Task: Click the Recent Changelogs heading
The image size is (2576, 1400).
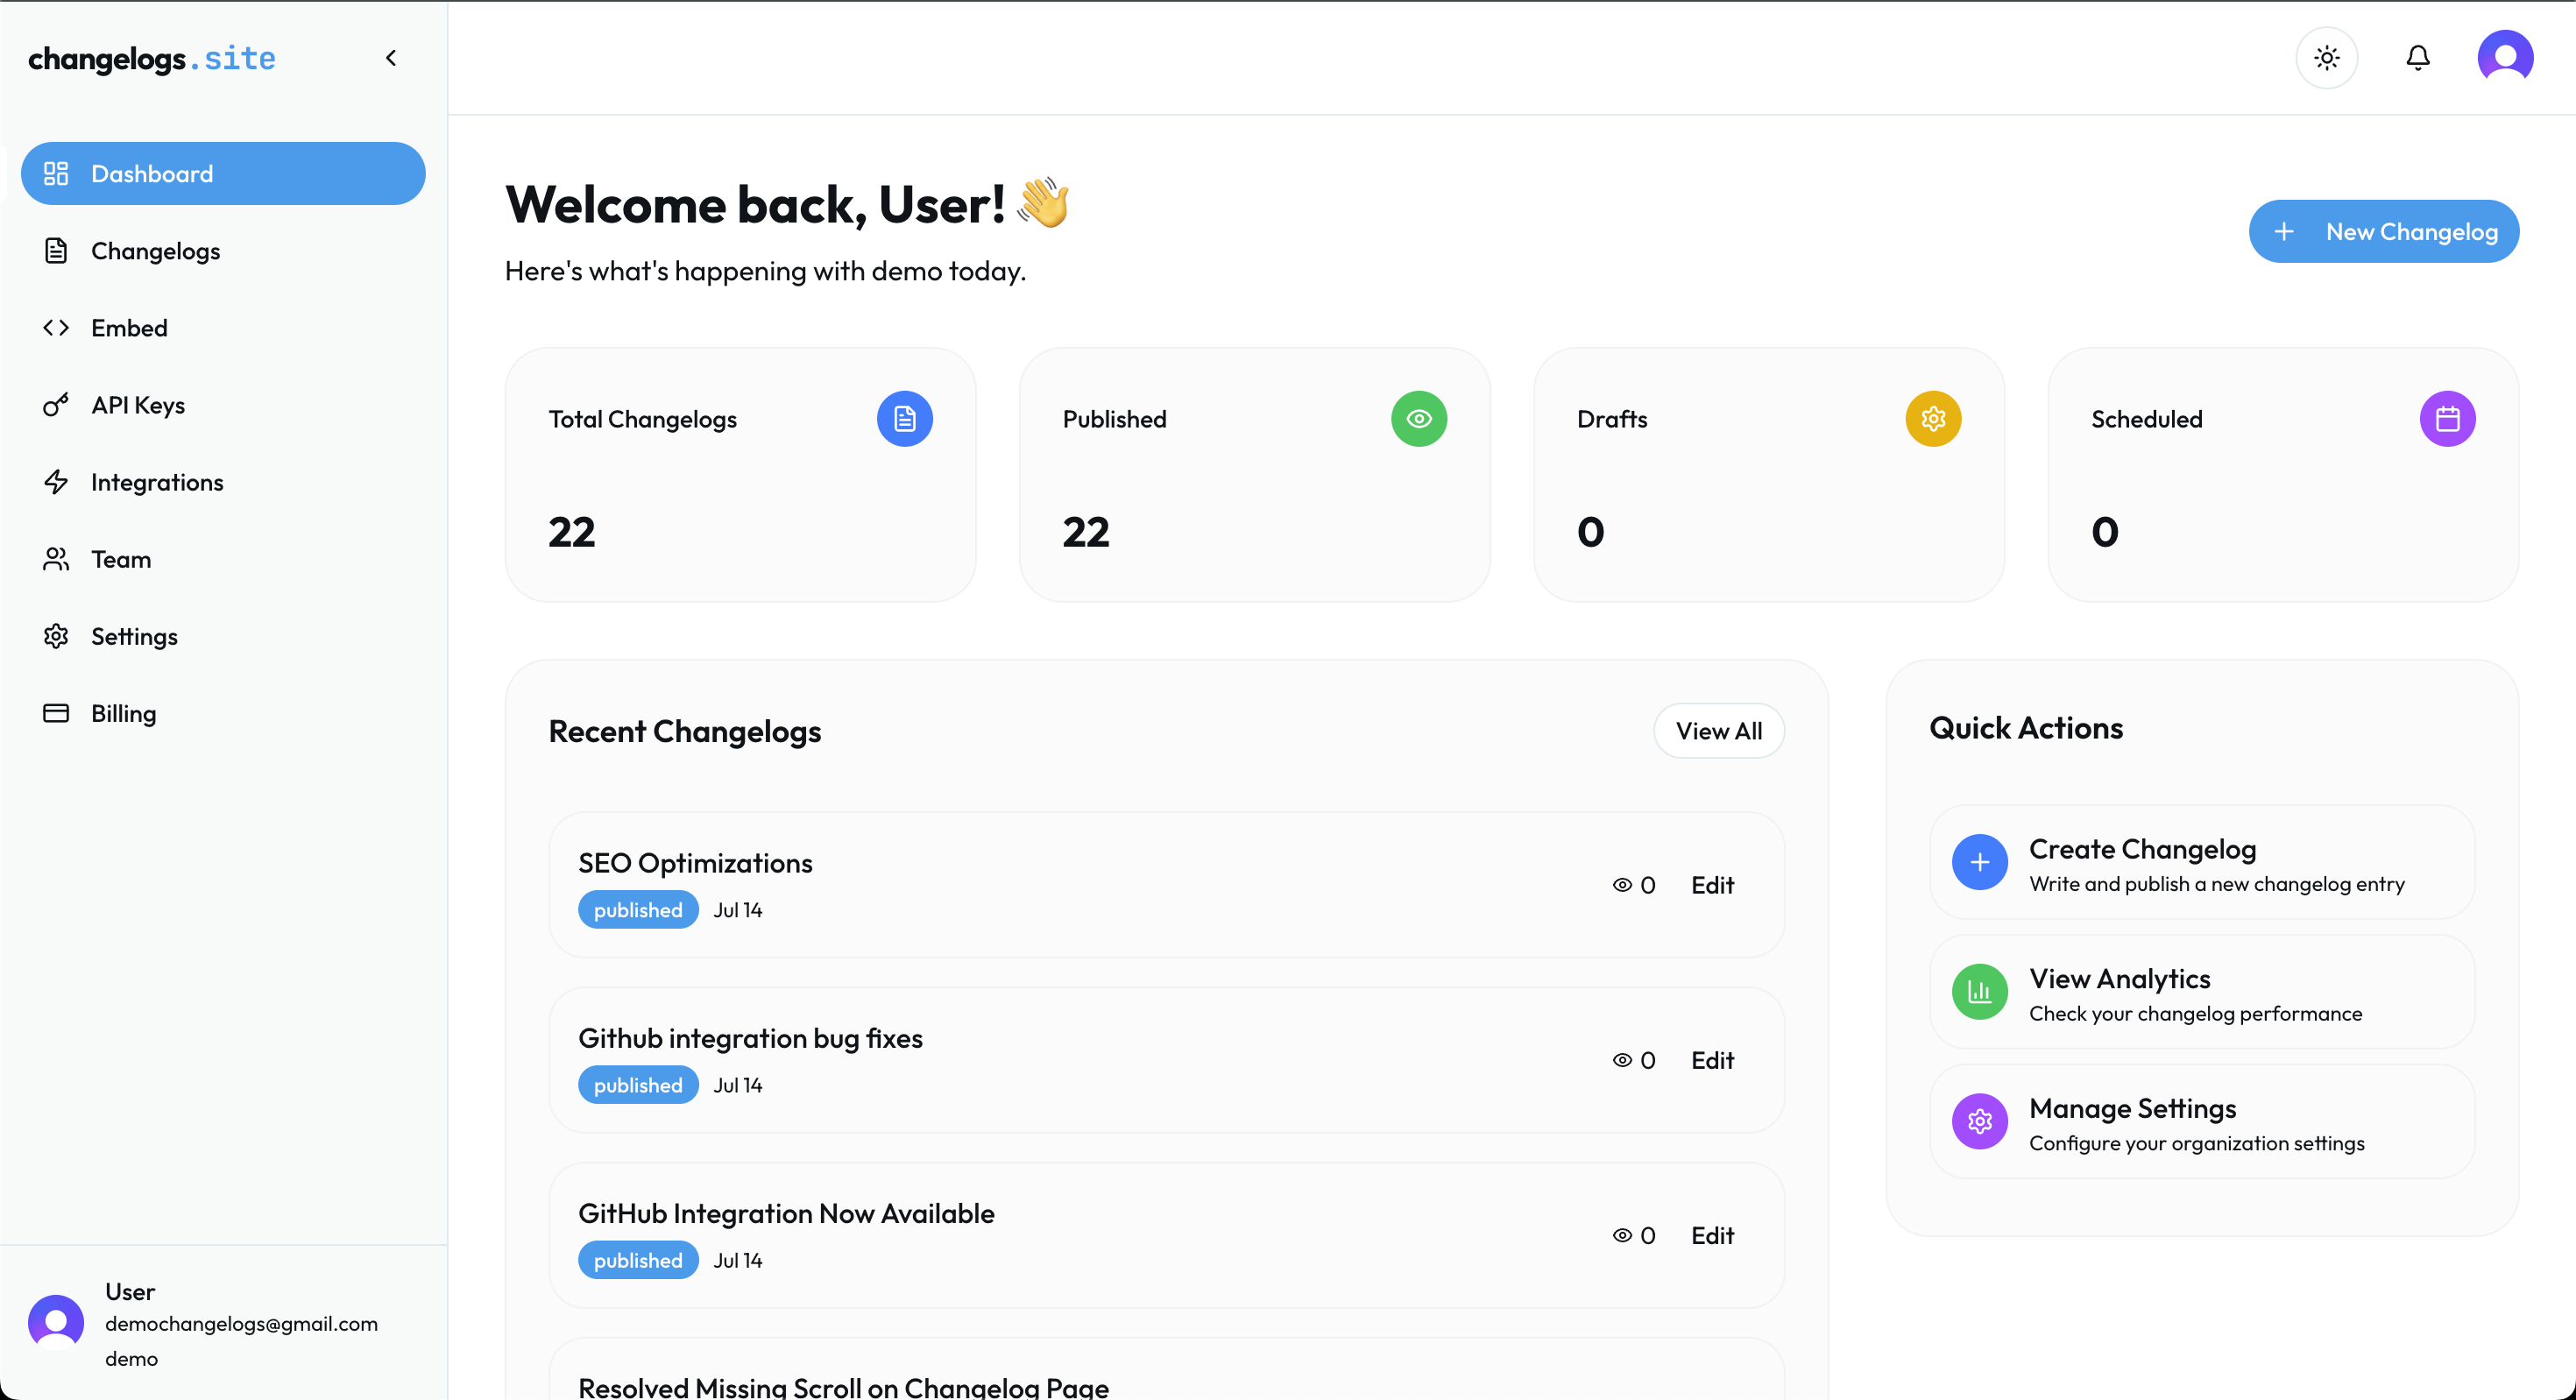Action: click(685, 731)
